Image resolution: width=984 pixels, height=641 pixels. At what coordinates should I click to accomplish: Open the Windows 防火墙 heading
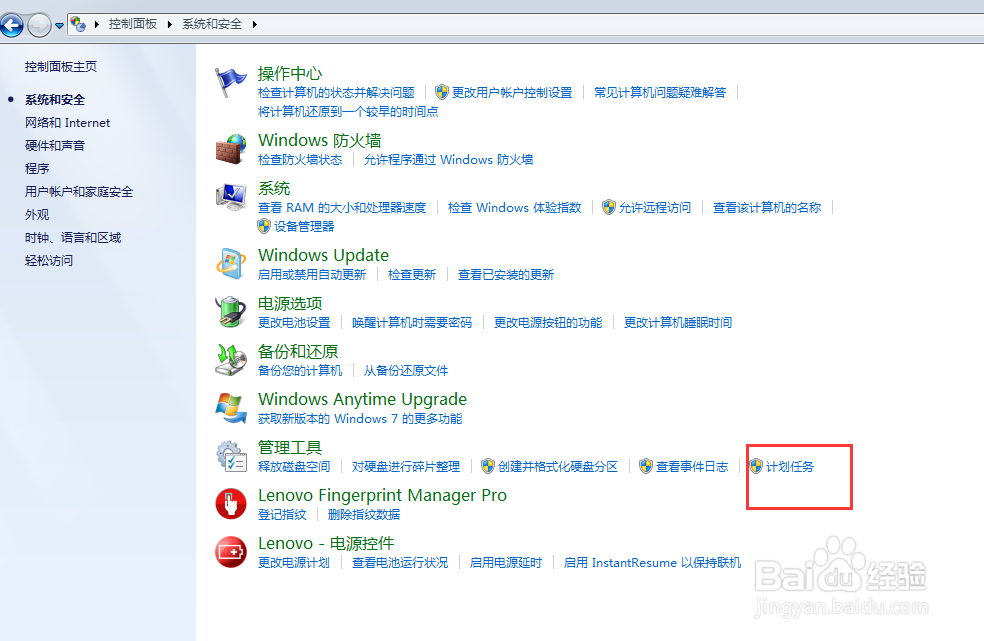click(319, 140)
